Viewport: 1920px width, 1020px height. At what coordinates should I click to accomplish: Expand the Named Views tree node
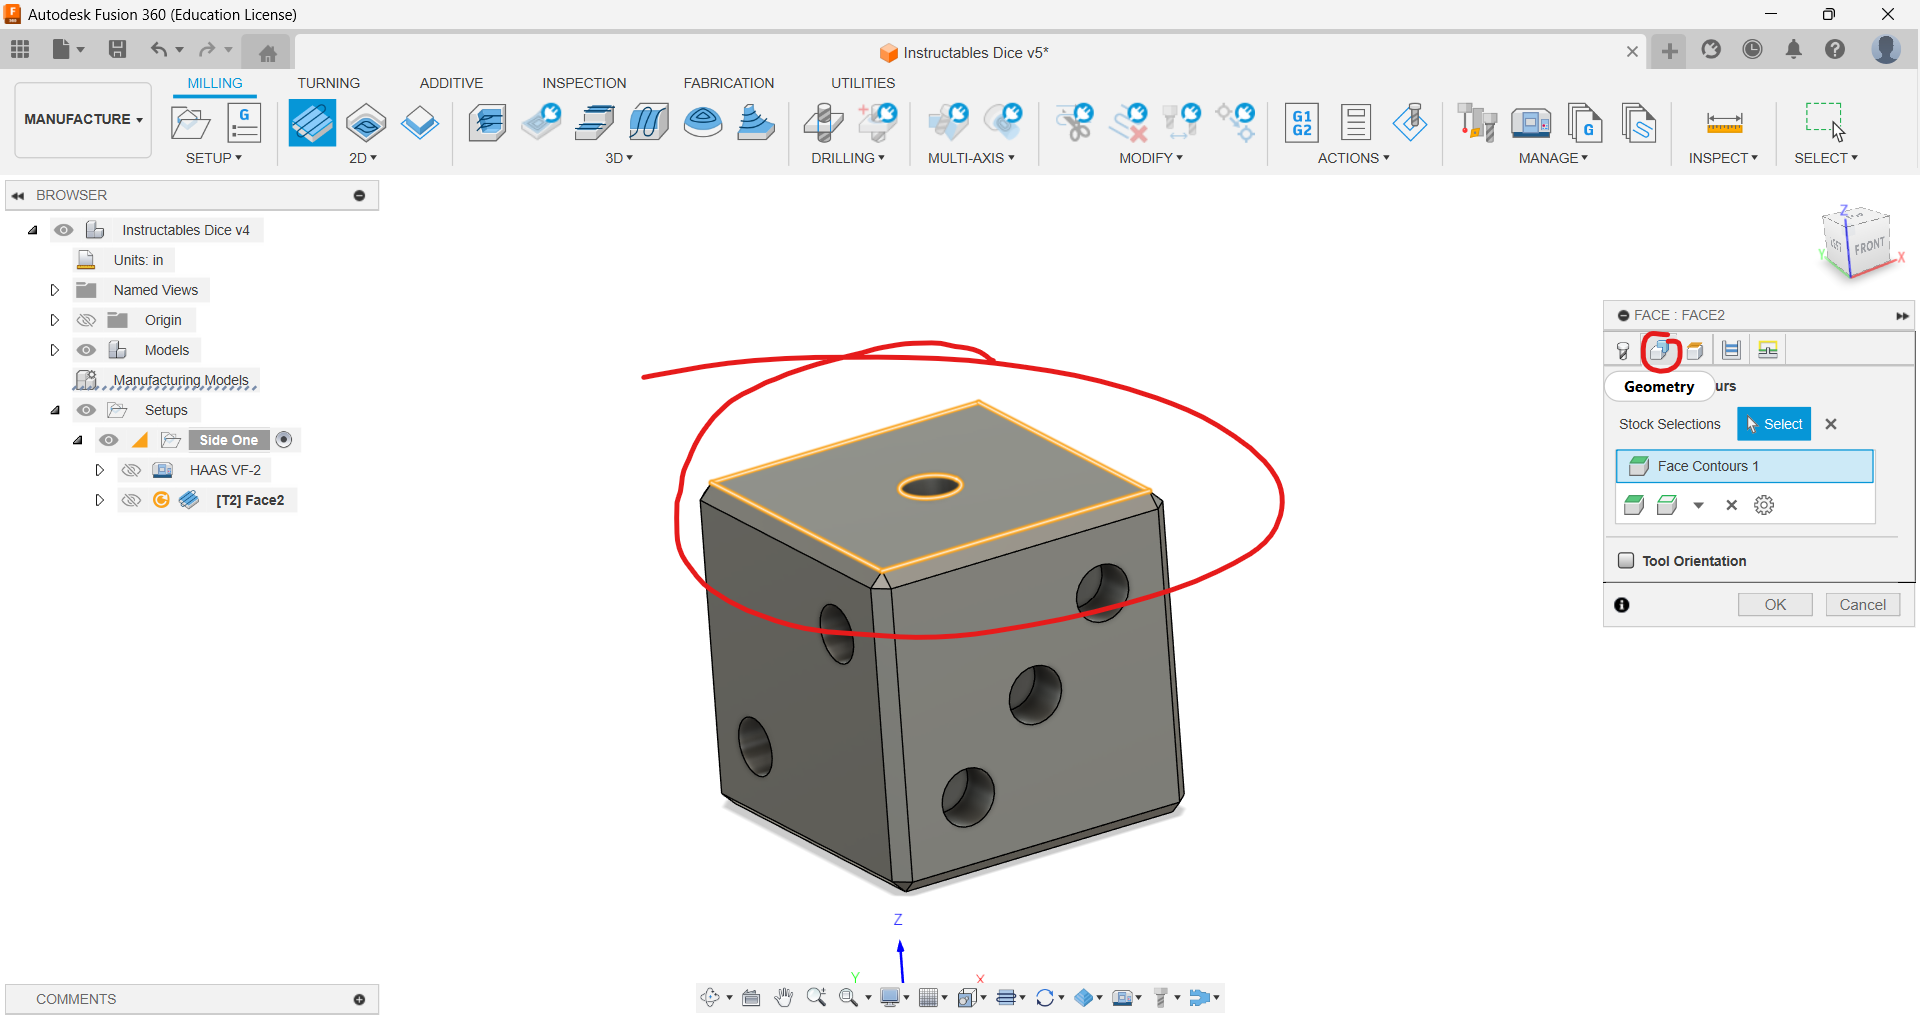tap(54, 289)
